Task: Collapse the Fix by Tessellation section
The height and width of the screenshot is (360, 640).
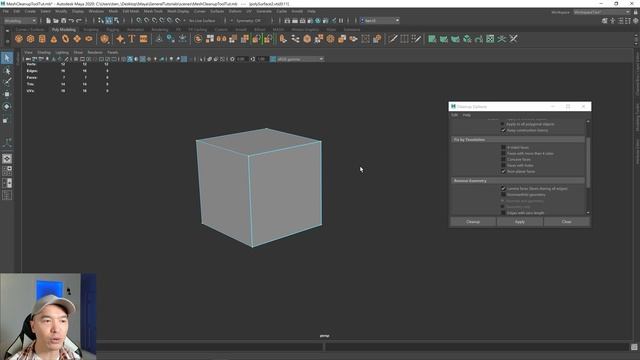Action: click(518, 140)
